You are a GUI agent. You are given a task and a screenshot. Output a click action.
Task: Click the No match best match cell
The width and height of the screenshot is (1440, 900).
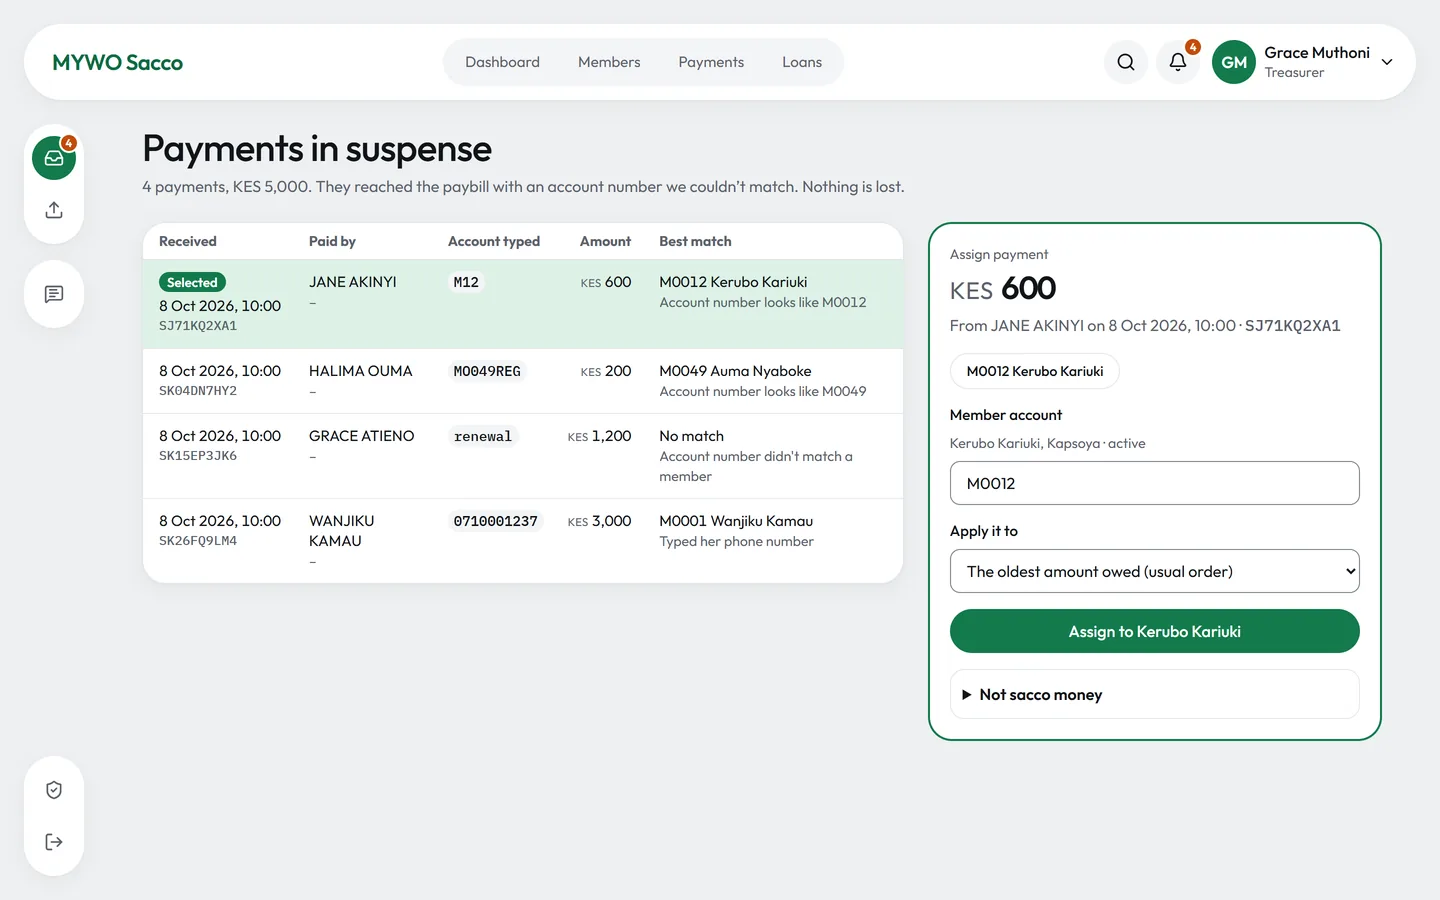pyautogui.click(x=691, y=436)
